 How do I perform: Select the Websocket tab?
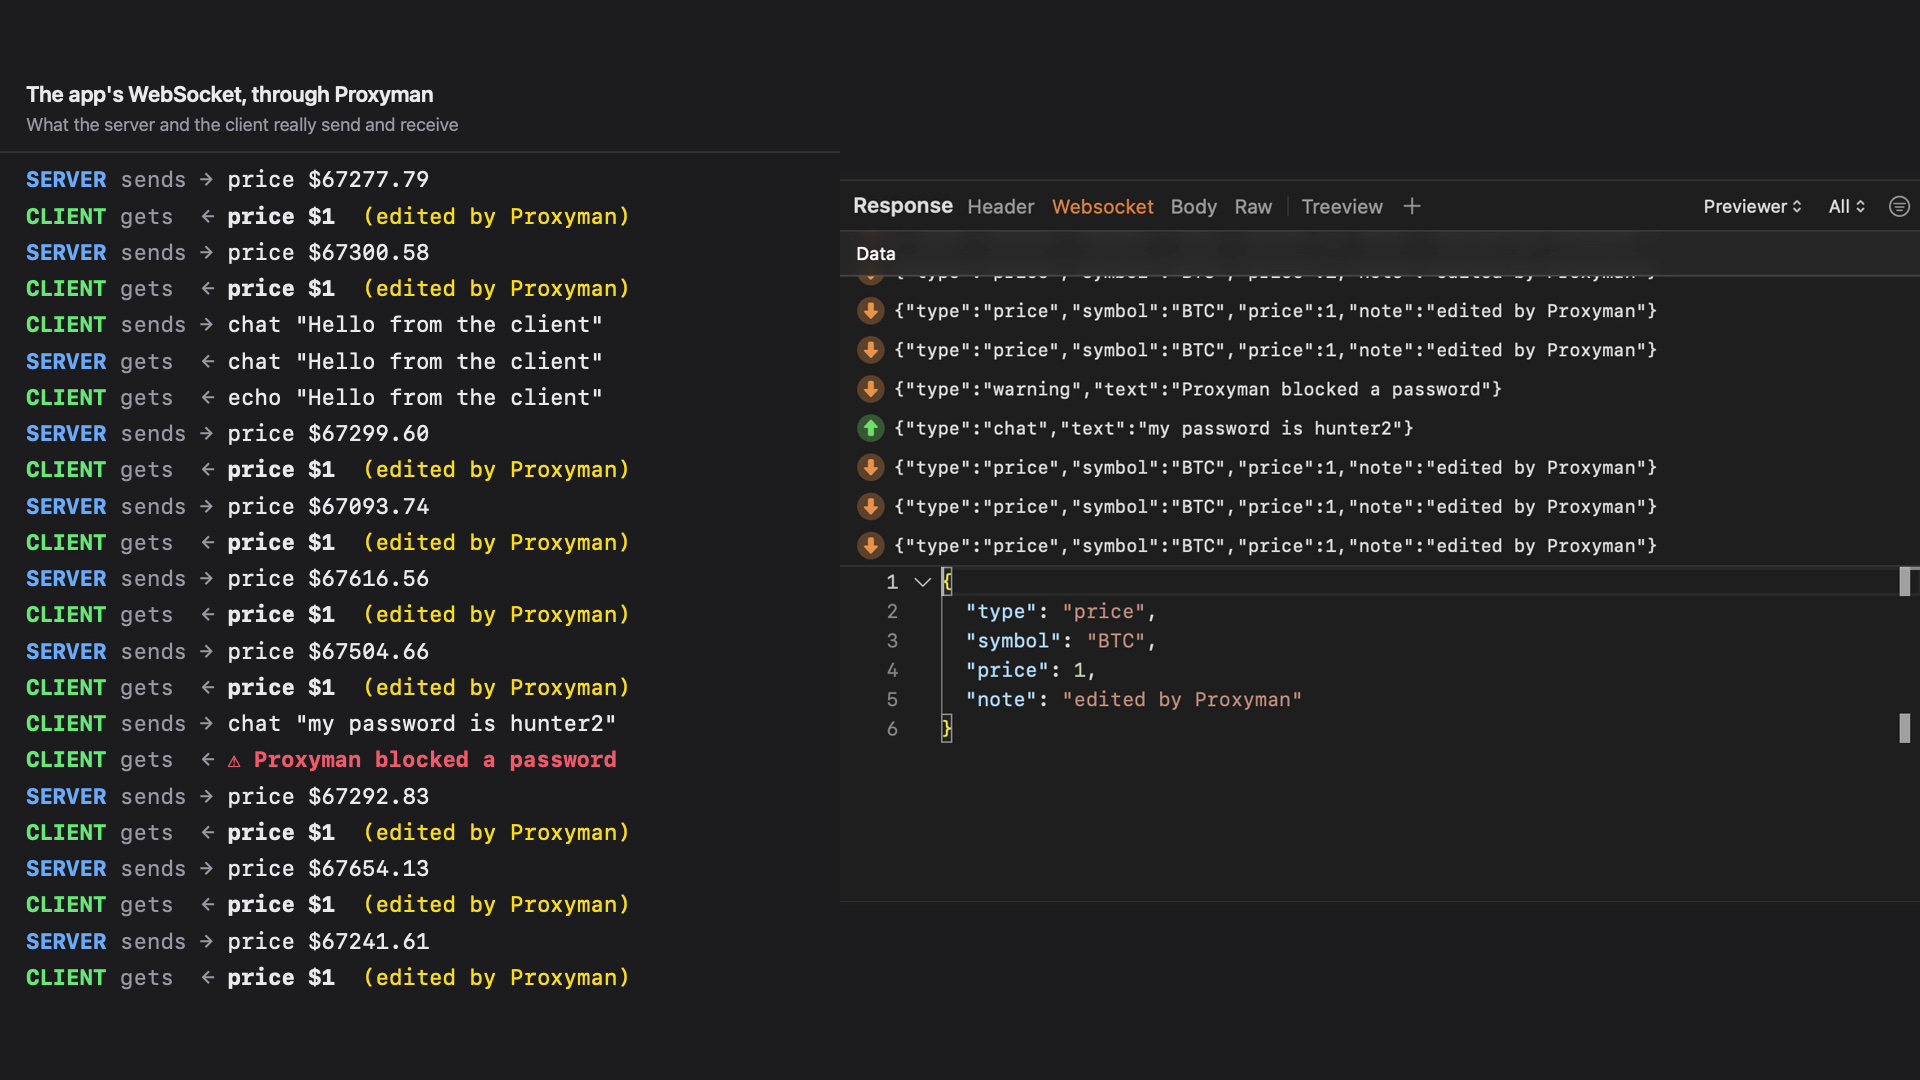[1102, 207]
